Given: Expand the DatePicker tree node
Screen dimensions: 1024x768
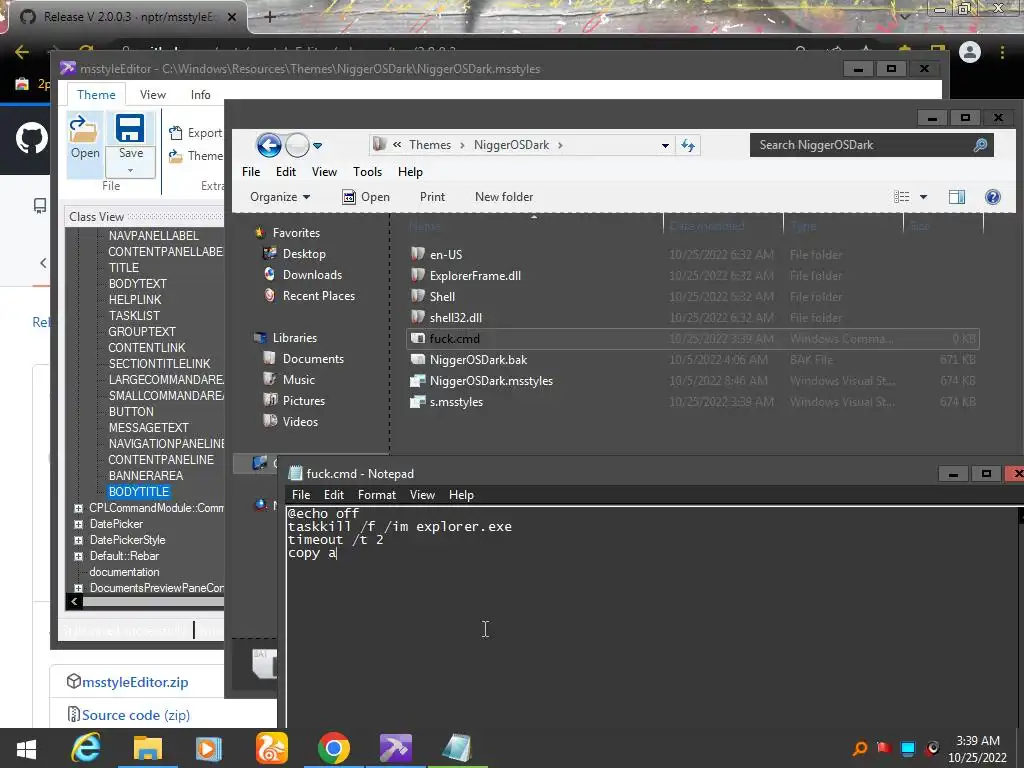Looking at the screenshot, I should [x=78, y=524].
